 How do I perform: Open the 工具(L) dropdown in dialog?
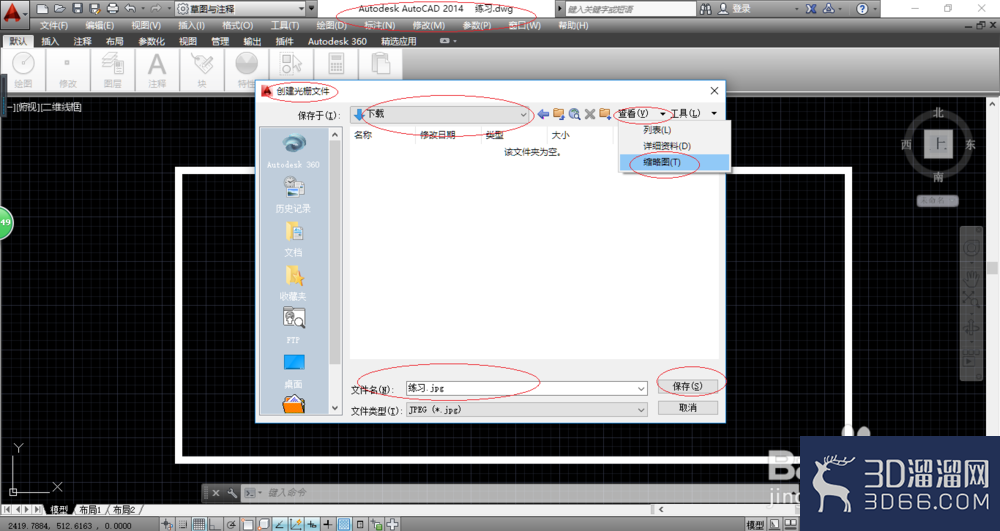(693, 113)
